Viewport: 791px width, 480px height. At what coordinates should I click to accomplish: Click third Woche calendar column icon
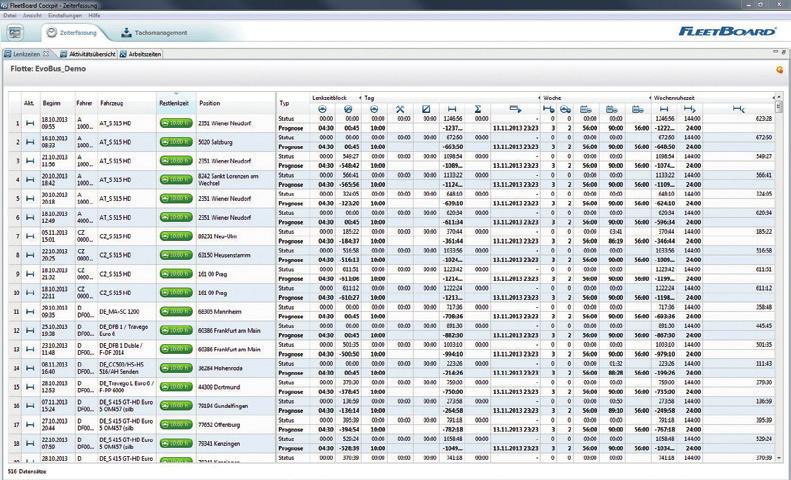point(638,109)
